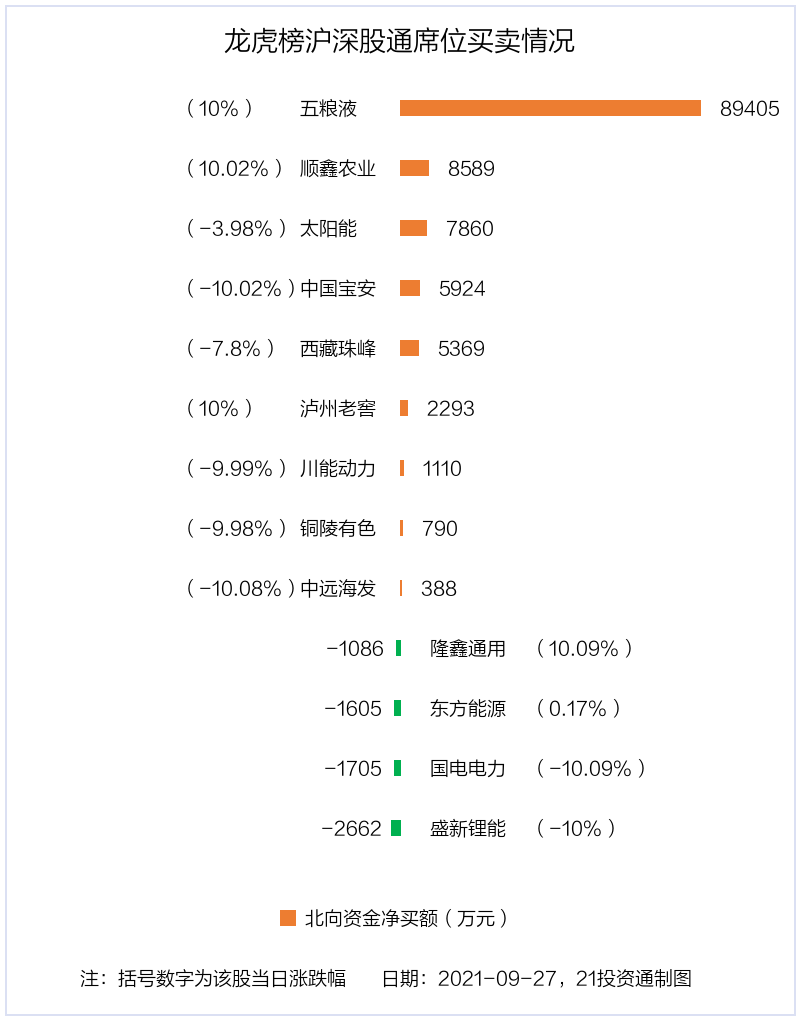Click the 隆鑫通用 stock label

[x=468, y=649]
